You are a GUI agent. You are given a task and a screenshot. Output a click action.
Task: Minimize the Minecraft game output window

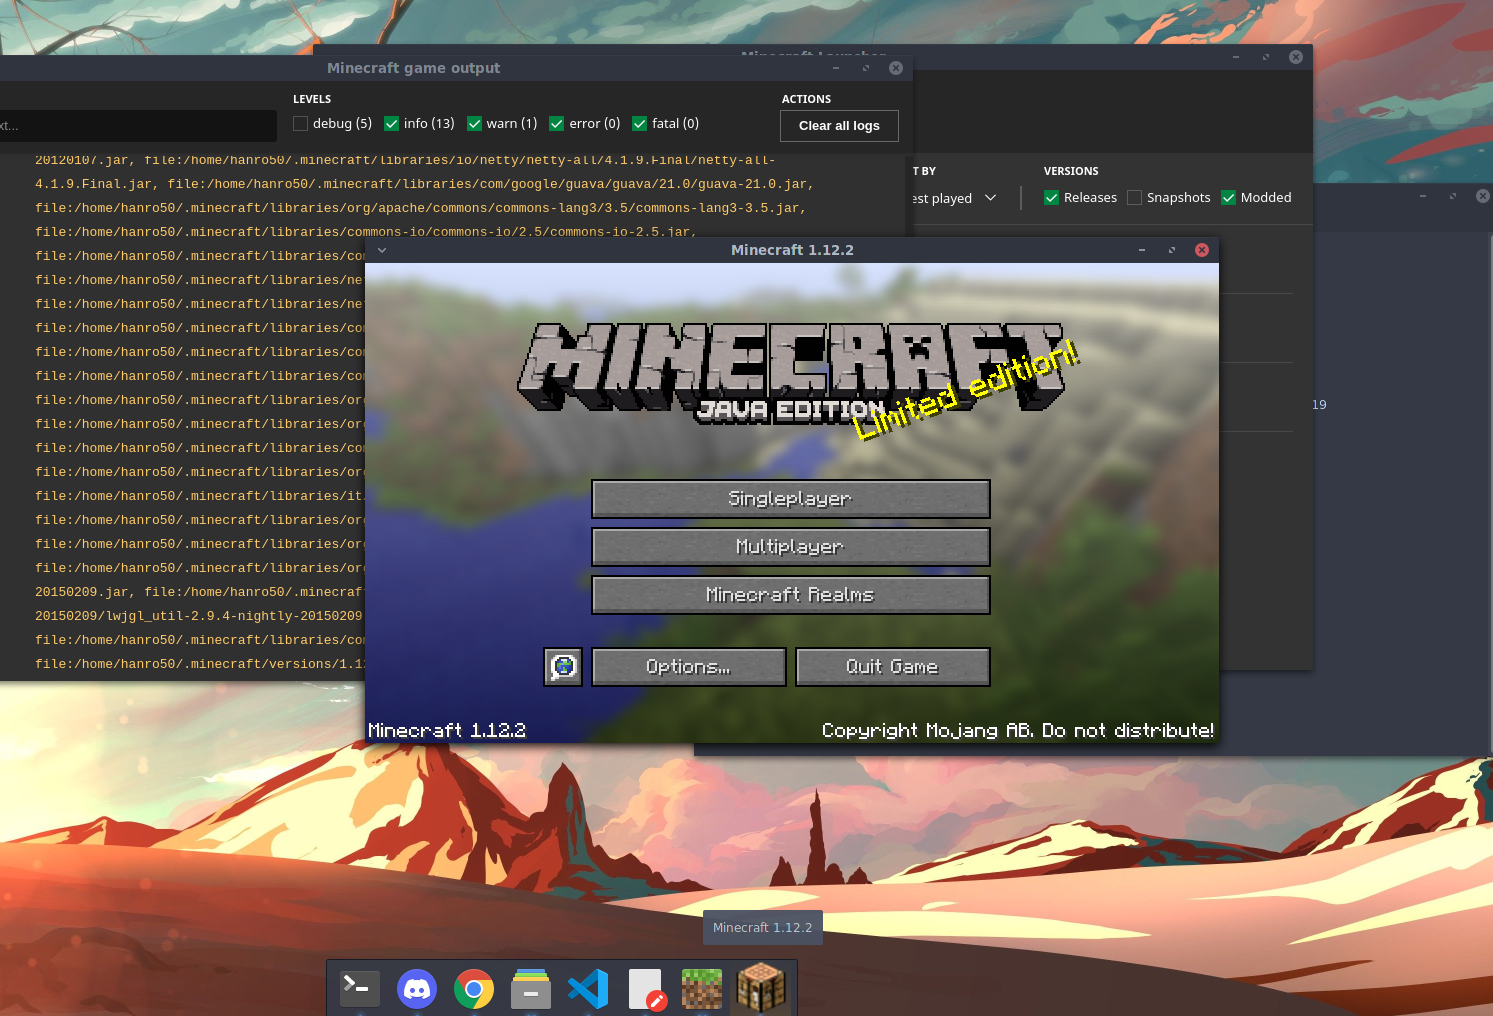click(836, 68)
